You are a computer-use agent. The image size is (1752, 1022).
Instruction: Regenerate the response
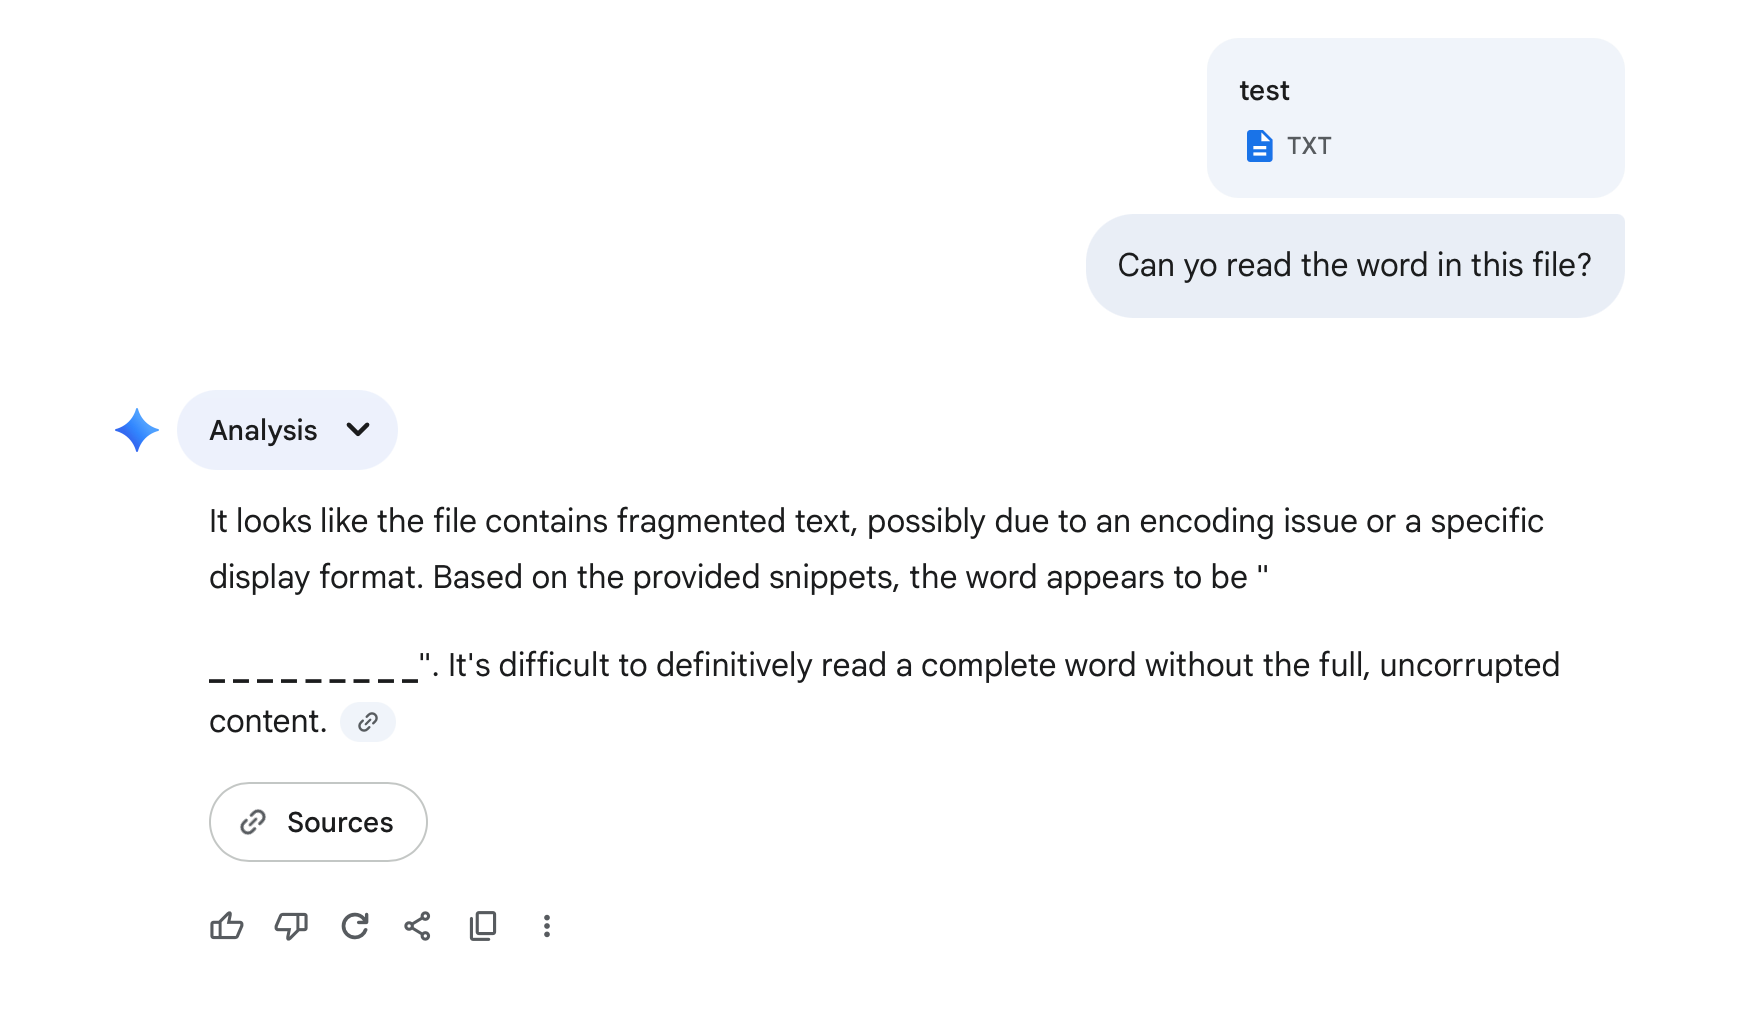355,926
